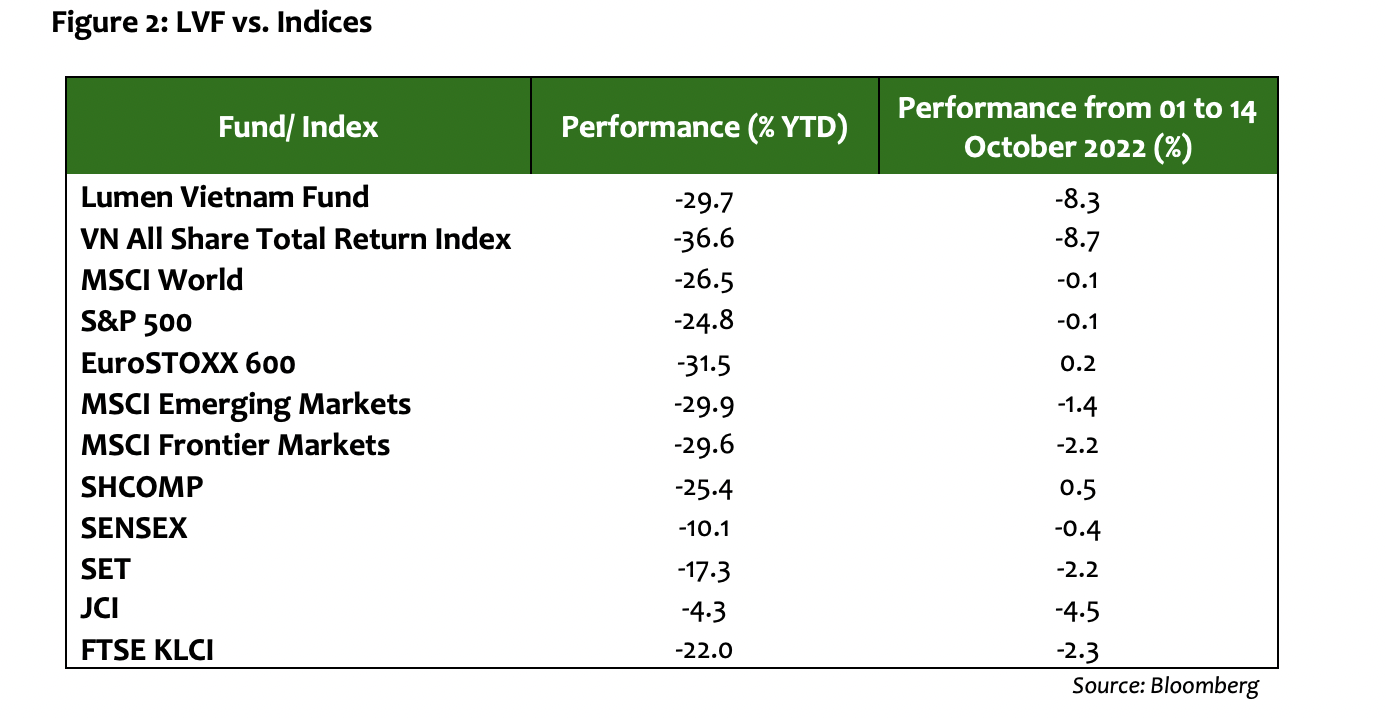1386x718 pixels.
Task: Click the "FTSE KLCI" row label
Action: (x=148, y=652)
